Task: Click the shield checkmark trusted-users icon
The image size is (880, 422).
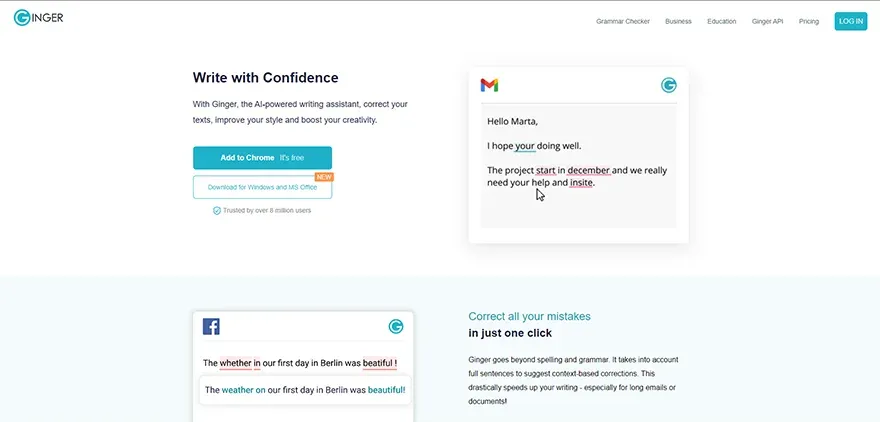Action: (217, 211)
